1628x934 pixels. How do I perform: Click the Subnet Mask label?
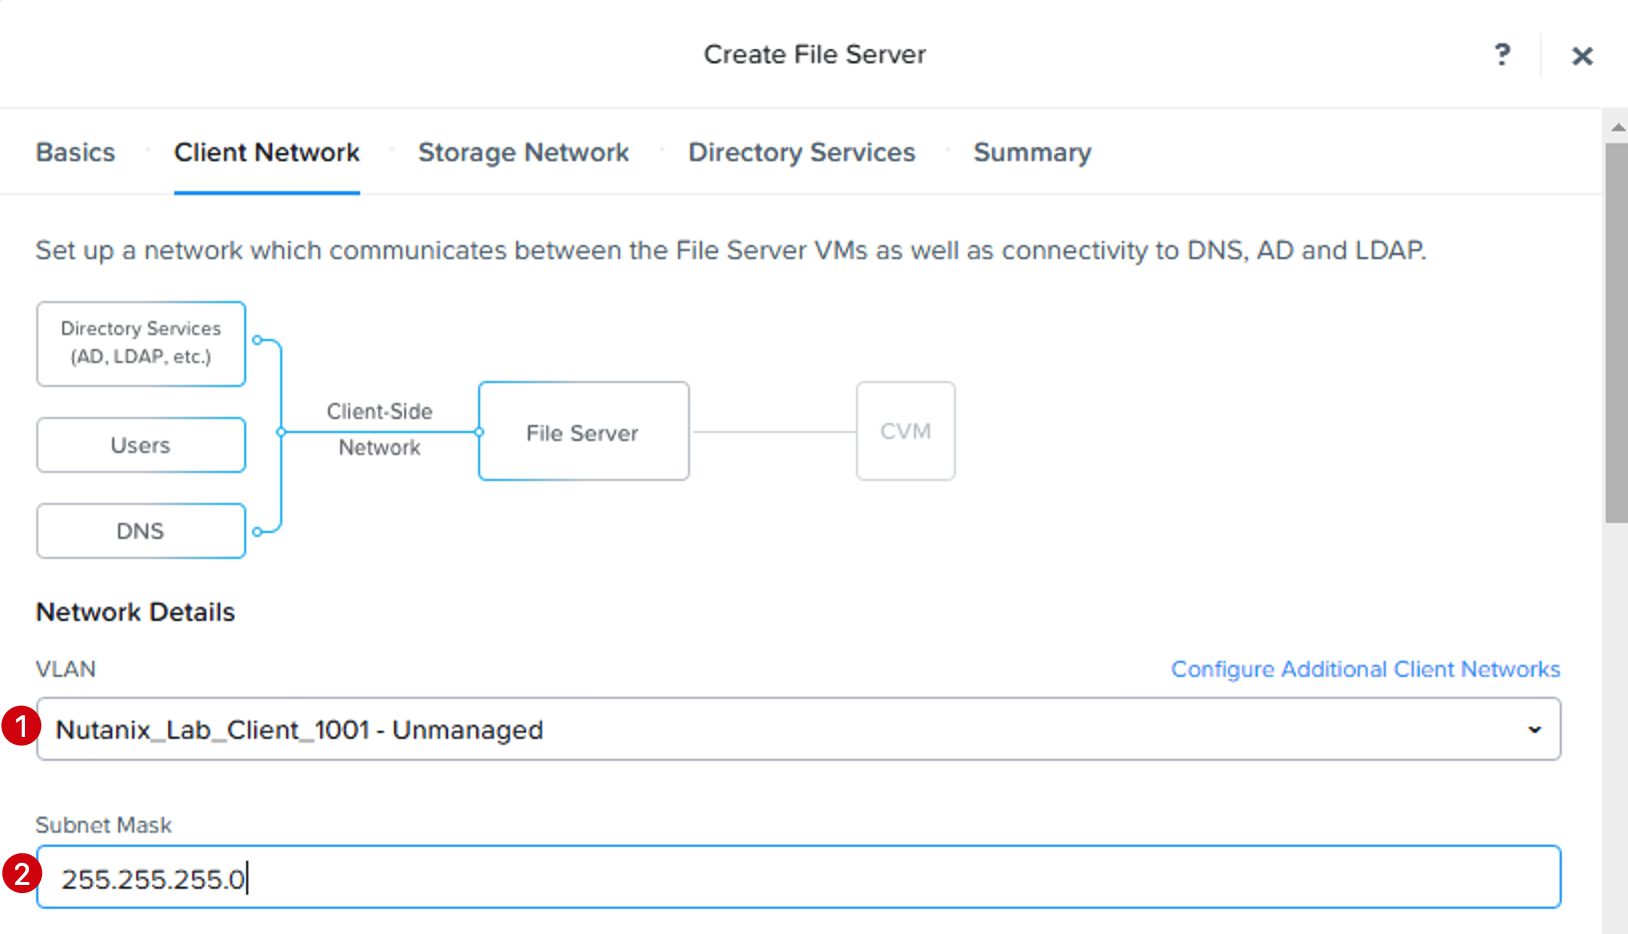click(104, 825)
